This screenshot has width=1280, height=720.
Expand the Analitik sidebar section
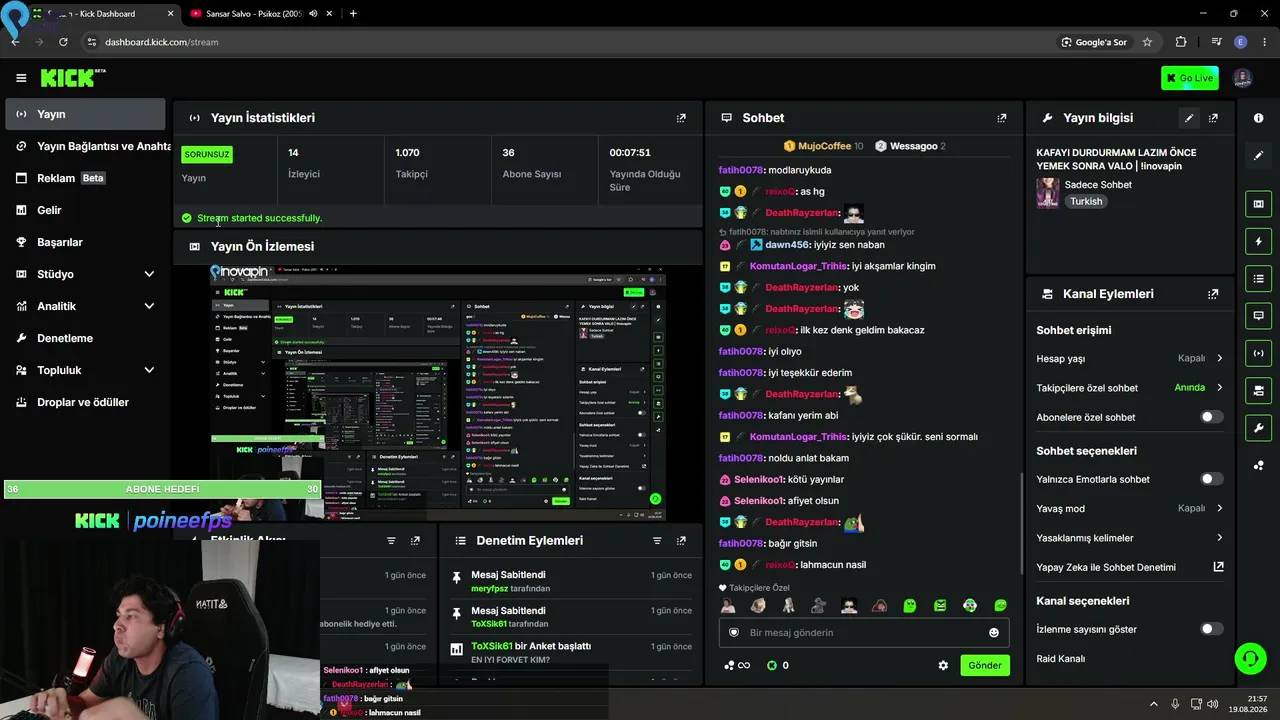click(85, 306)
